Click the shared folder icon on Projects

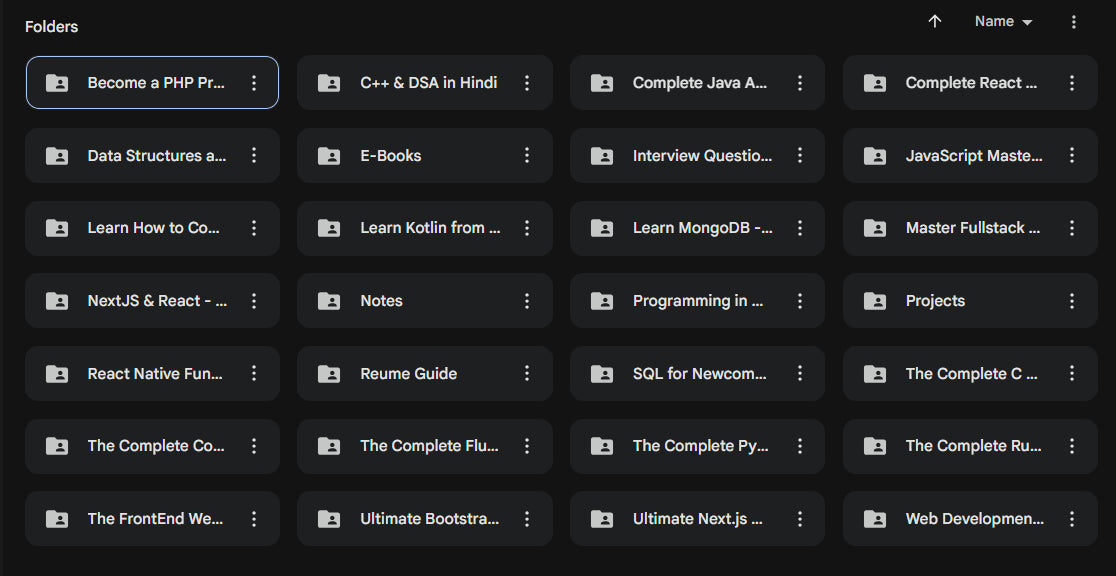point(874,300)
